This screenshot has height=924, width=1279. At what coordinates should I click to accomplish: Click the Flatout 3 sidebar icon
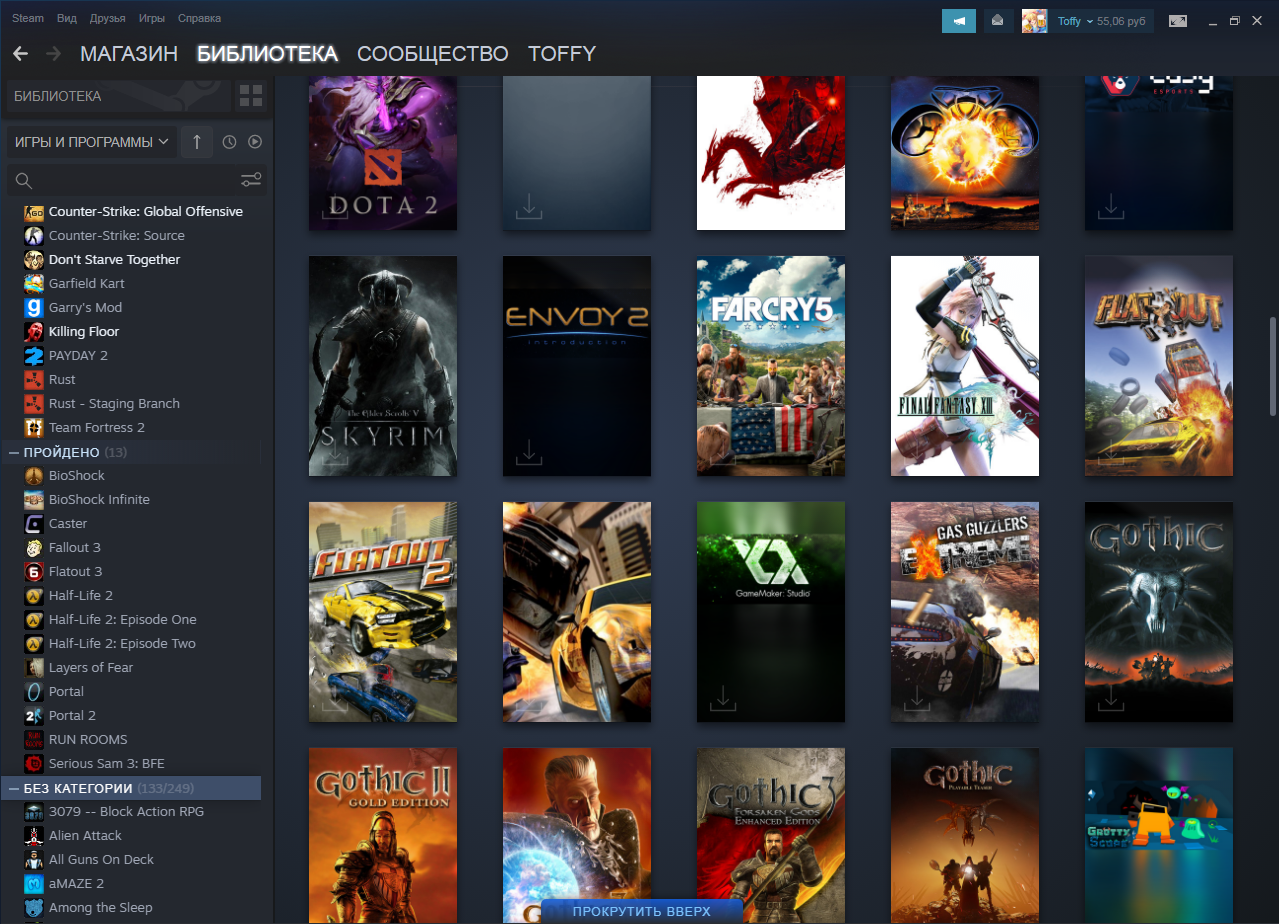tap(34, 572)
